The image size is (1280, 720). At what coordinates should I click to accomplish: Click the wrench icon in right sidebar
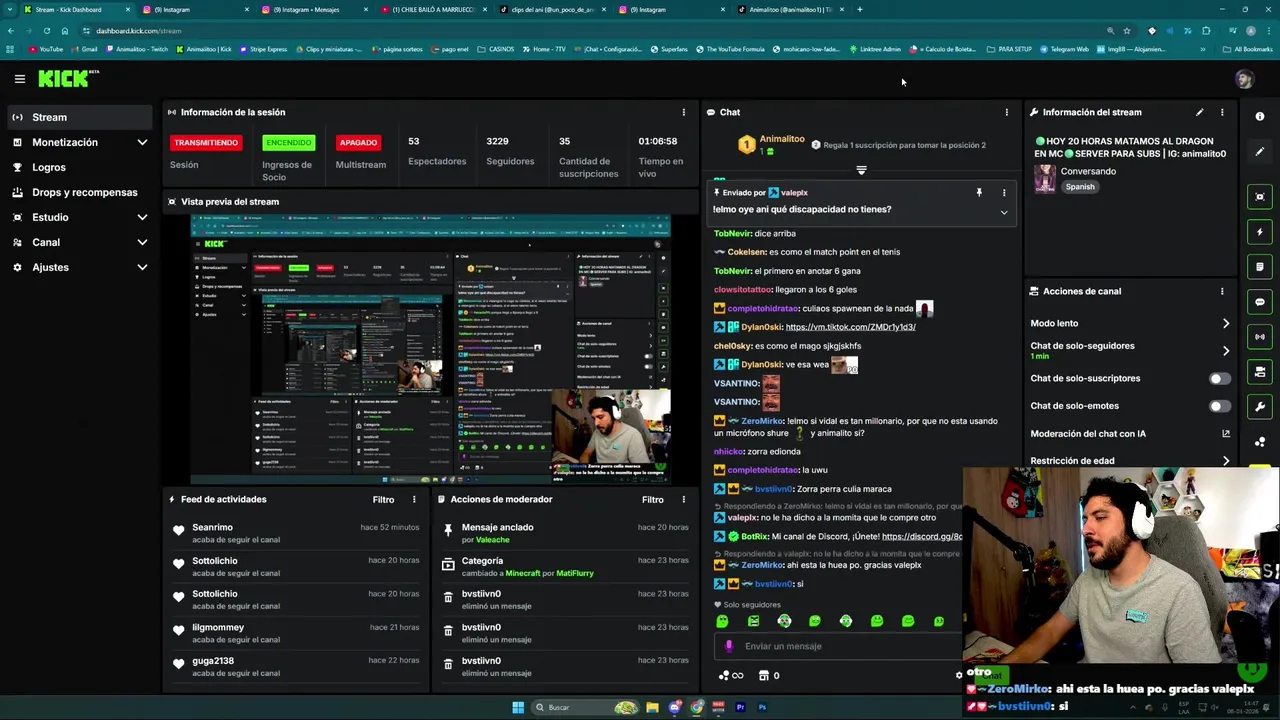[x=1260, y=407]
